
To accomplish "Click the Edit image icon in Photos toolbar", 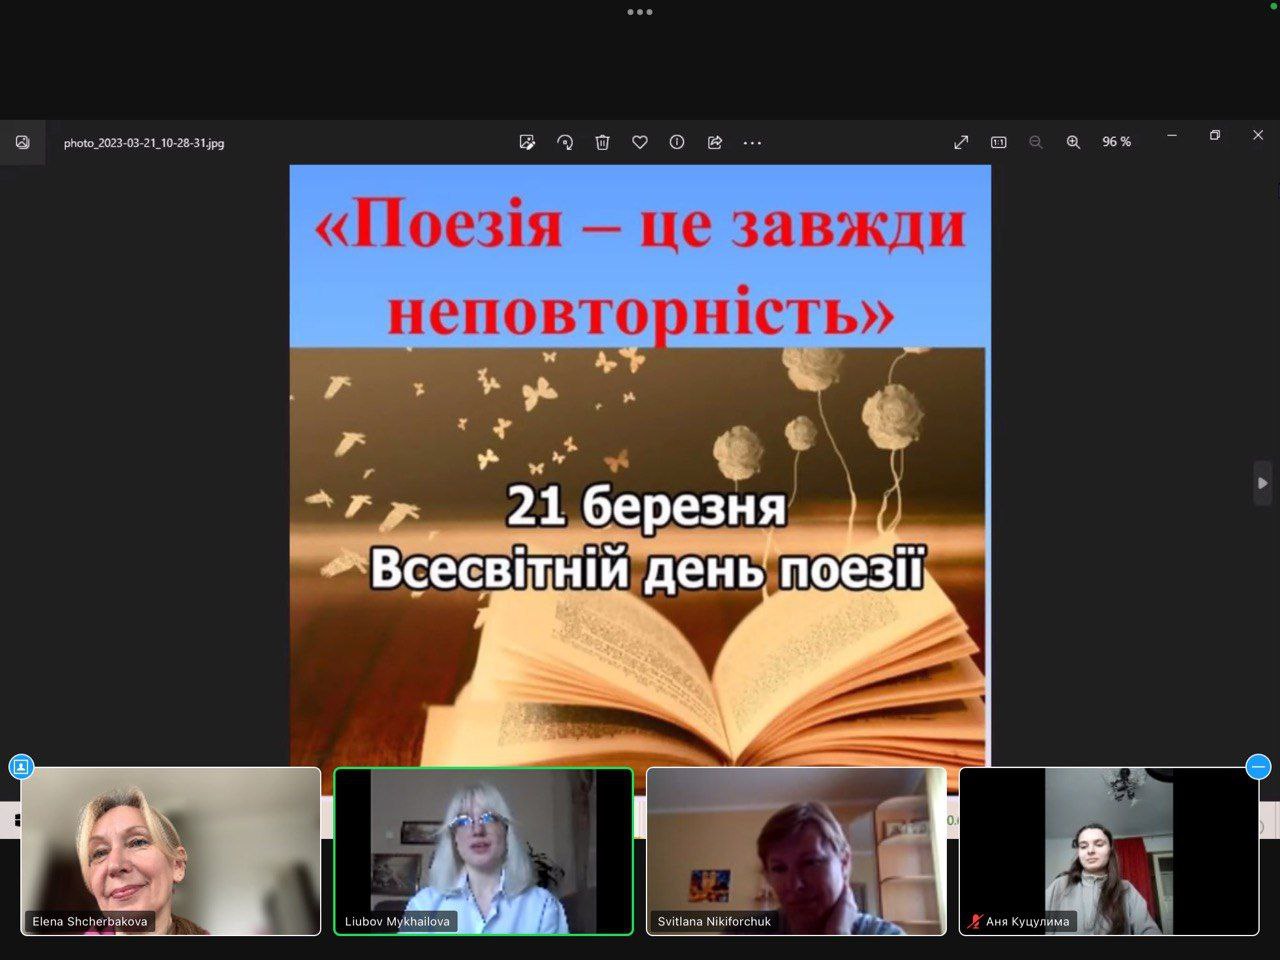I will tap(527, 143).
